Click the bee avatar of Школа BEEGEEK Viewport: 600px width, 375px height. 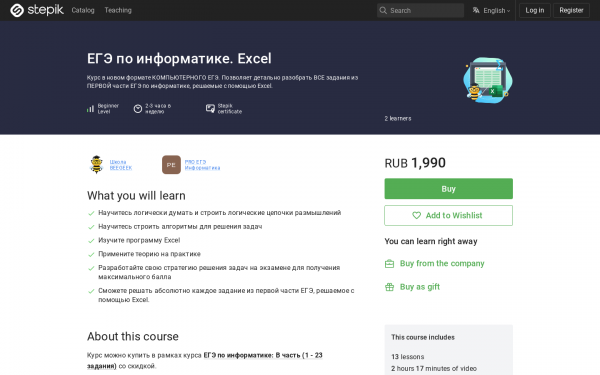(96, 165)
